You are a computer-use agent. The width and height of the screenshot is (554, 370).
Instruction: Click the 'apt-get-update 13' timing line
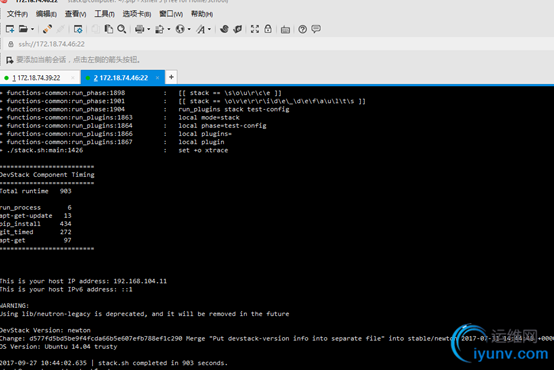pyautogui.click(x=36, y=216)
